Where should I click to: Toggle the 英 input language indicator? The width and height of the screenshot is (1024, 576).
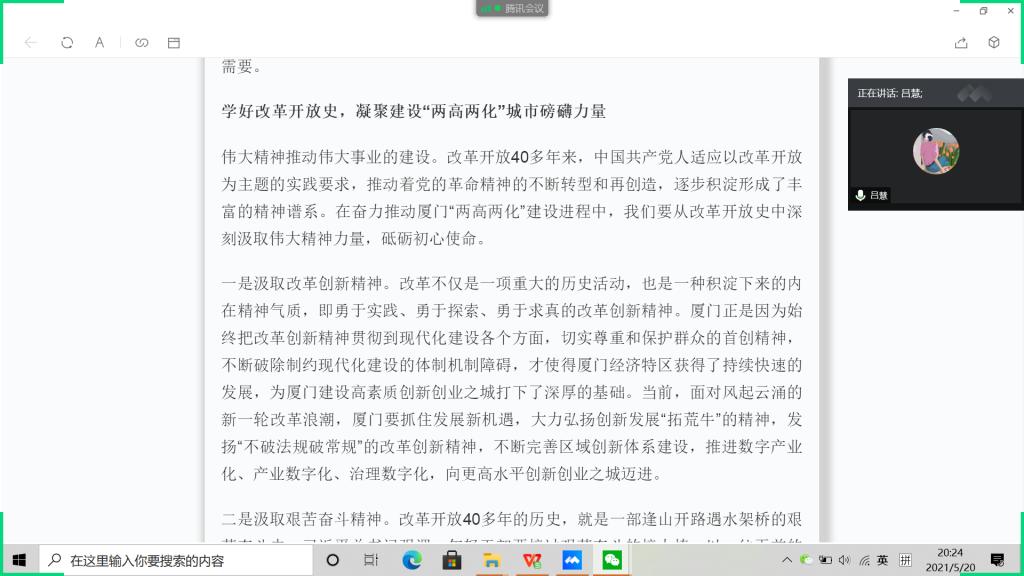click(x=883, y=560)
